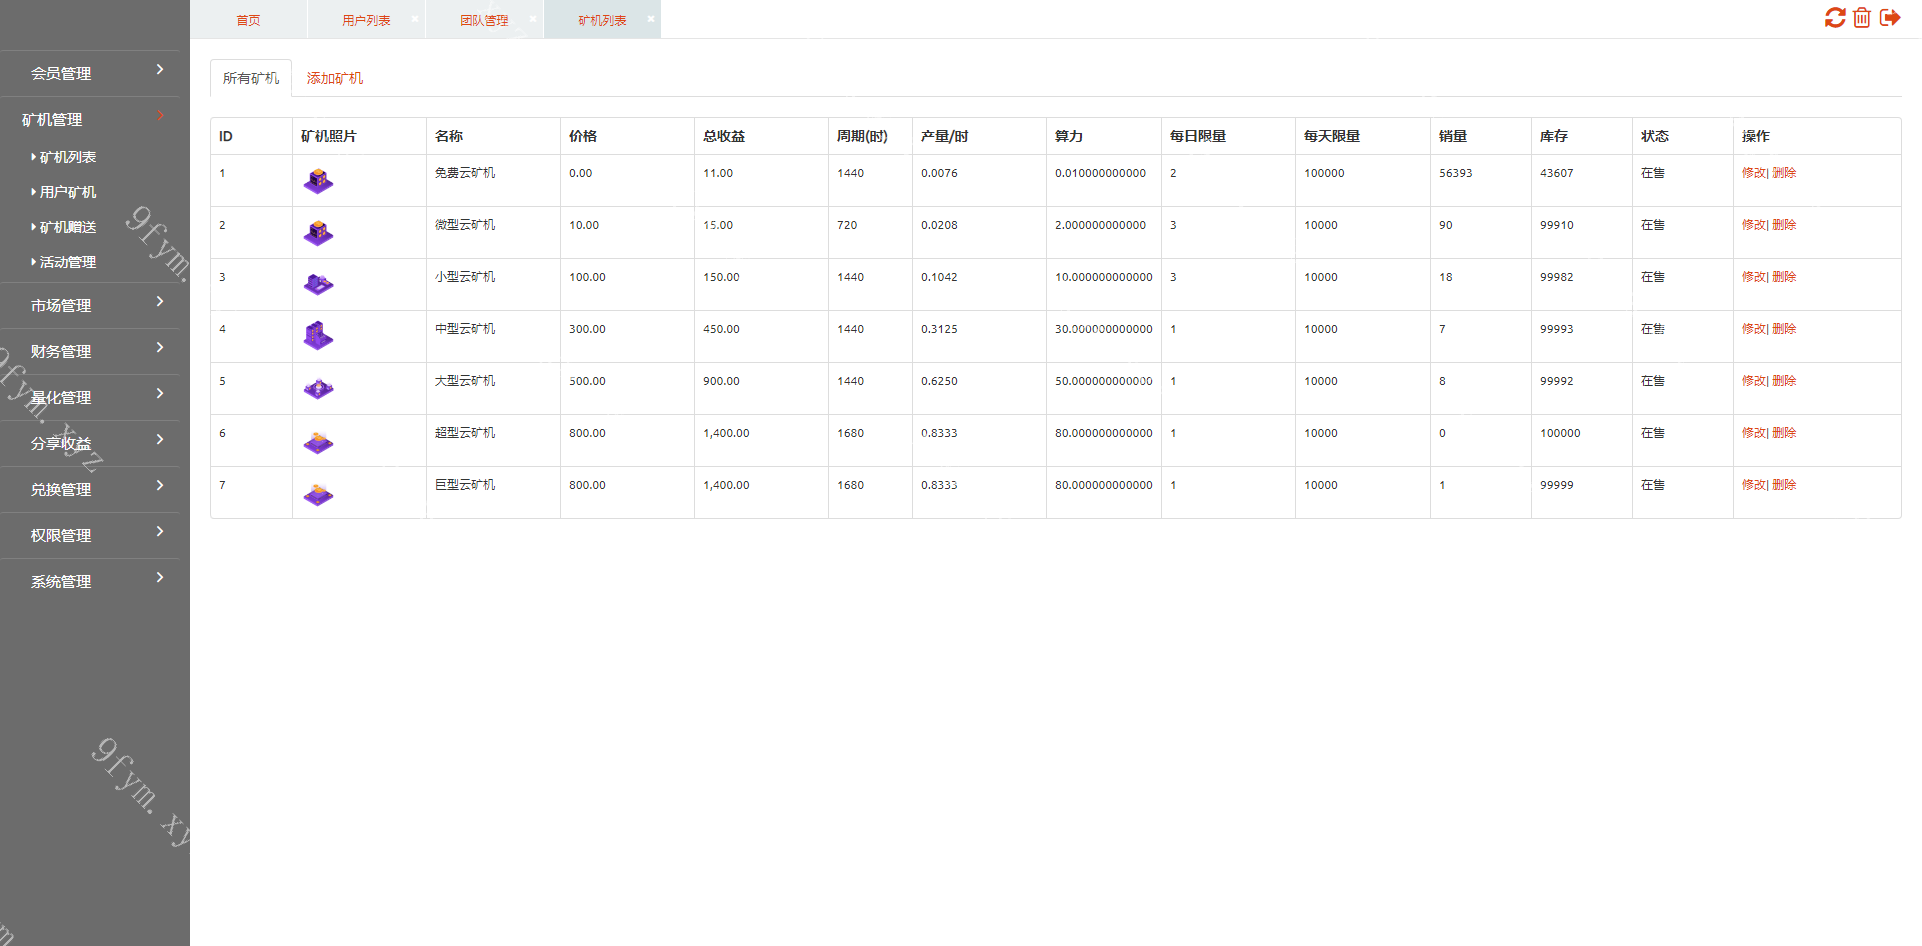Open miner photo for 中型云矿机
The image size is (1922, 946).
point(318,336)
